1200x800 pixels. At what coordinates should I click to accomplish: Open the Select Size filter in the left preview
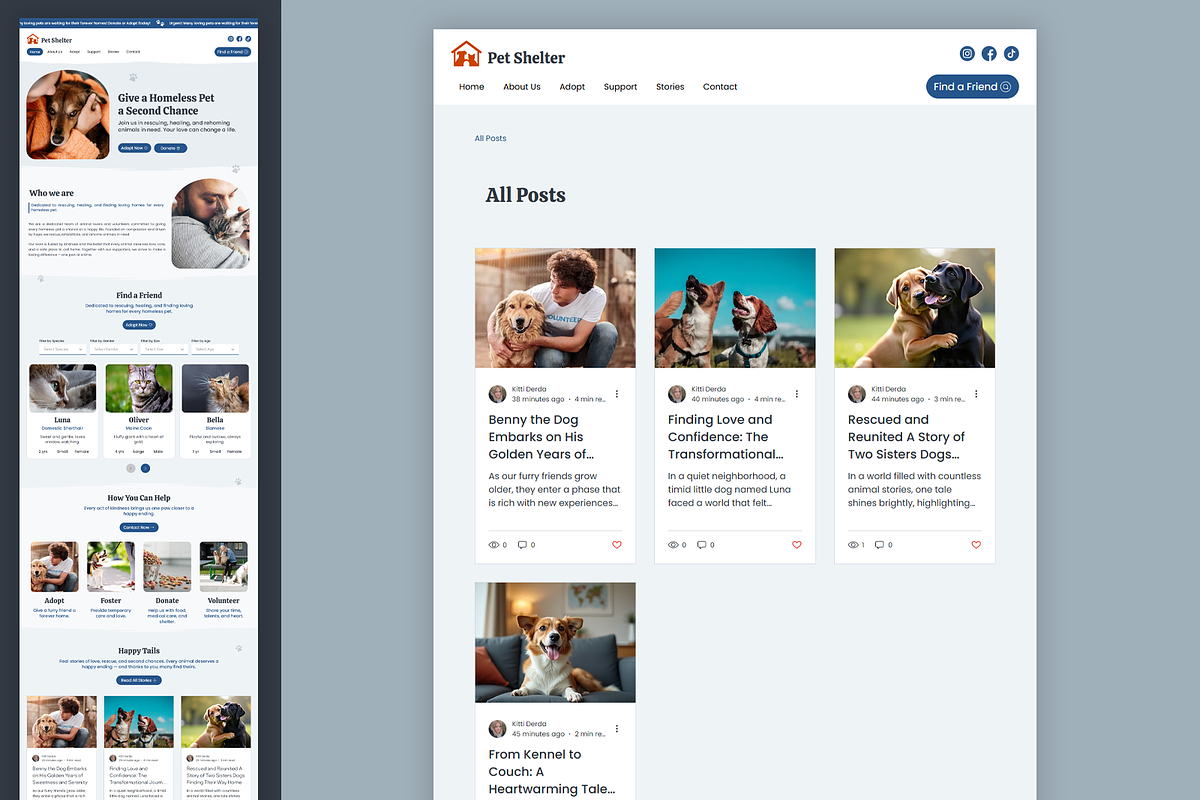[x=164, y=349]
